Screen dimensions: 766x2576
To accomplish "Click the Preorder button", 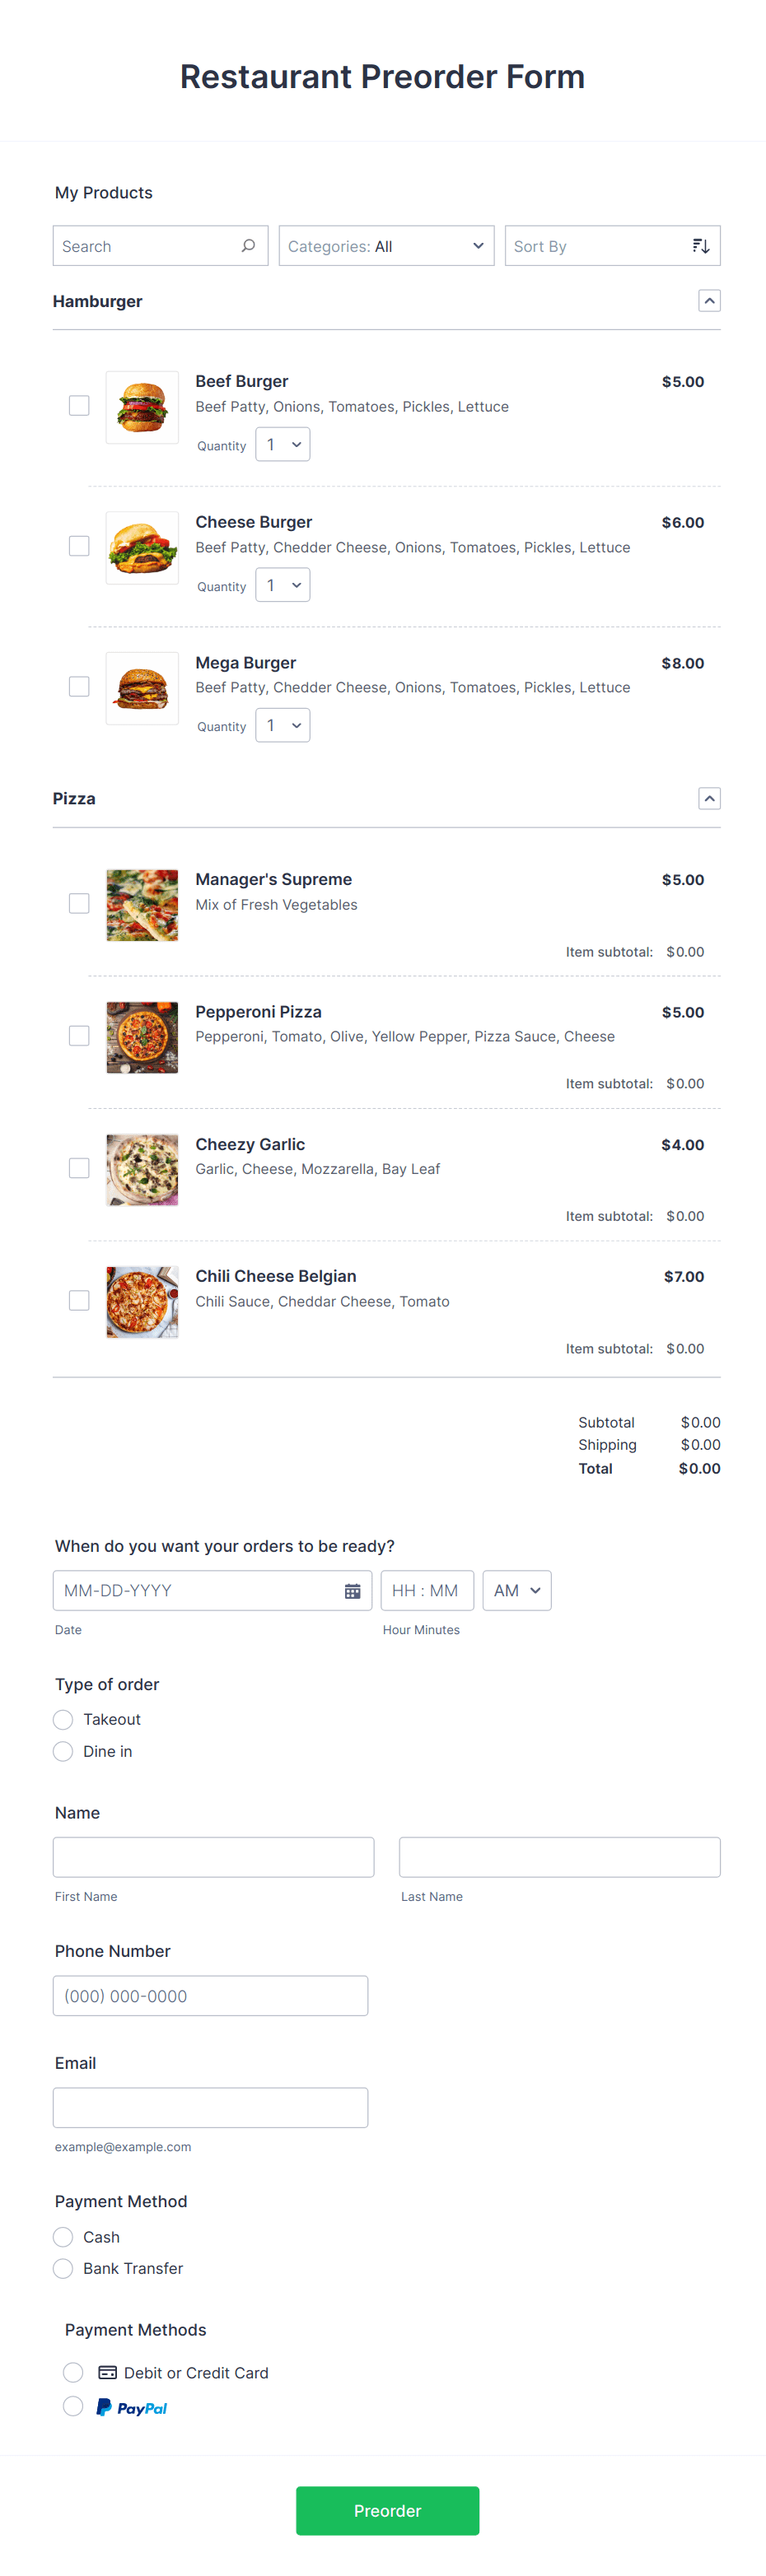I will click(x=387, y=2510).
